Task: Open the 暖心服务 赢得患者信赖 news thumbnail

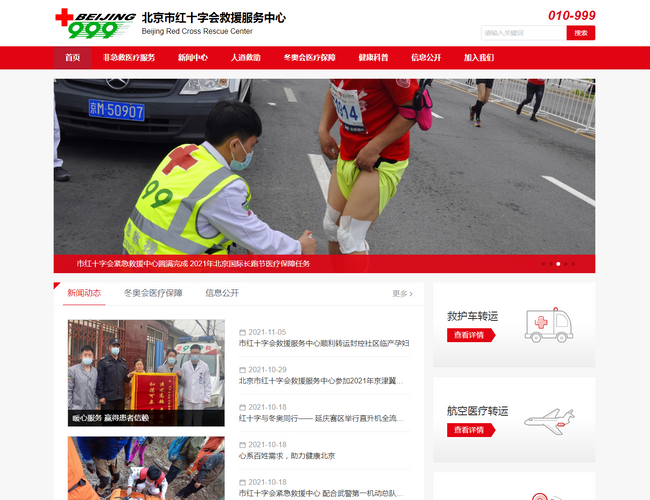Action: [x=146, y=372]
